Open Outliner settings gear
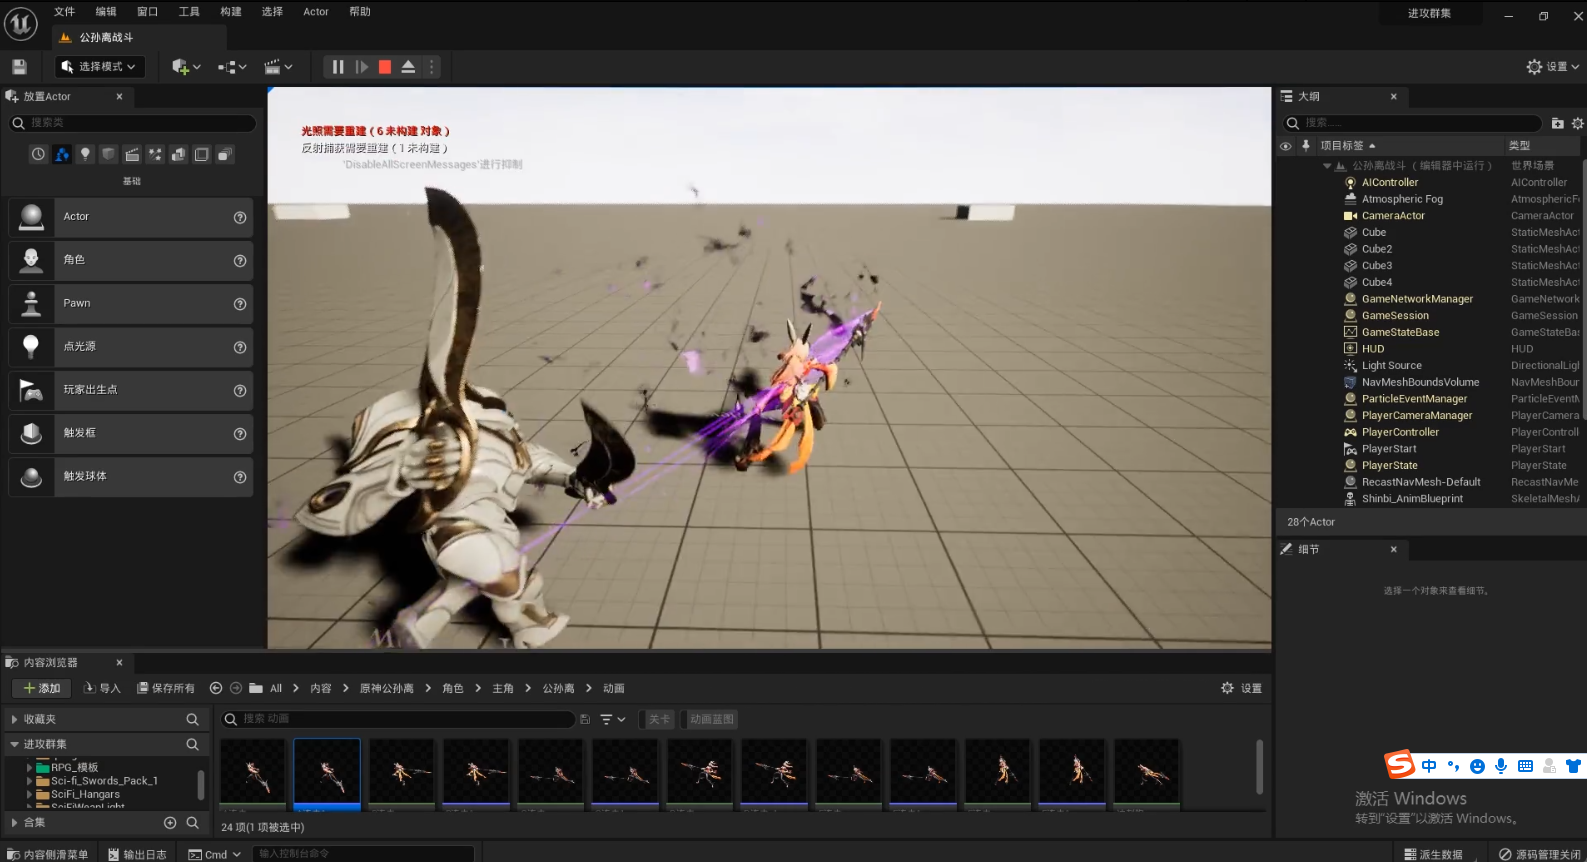 [1577, 123]
